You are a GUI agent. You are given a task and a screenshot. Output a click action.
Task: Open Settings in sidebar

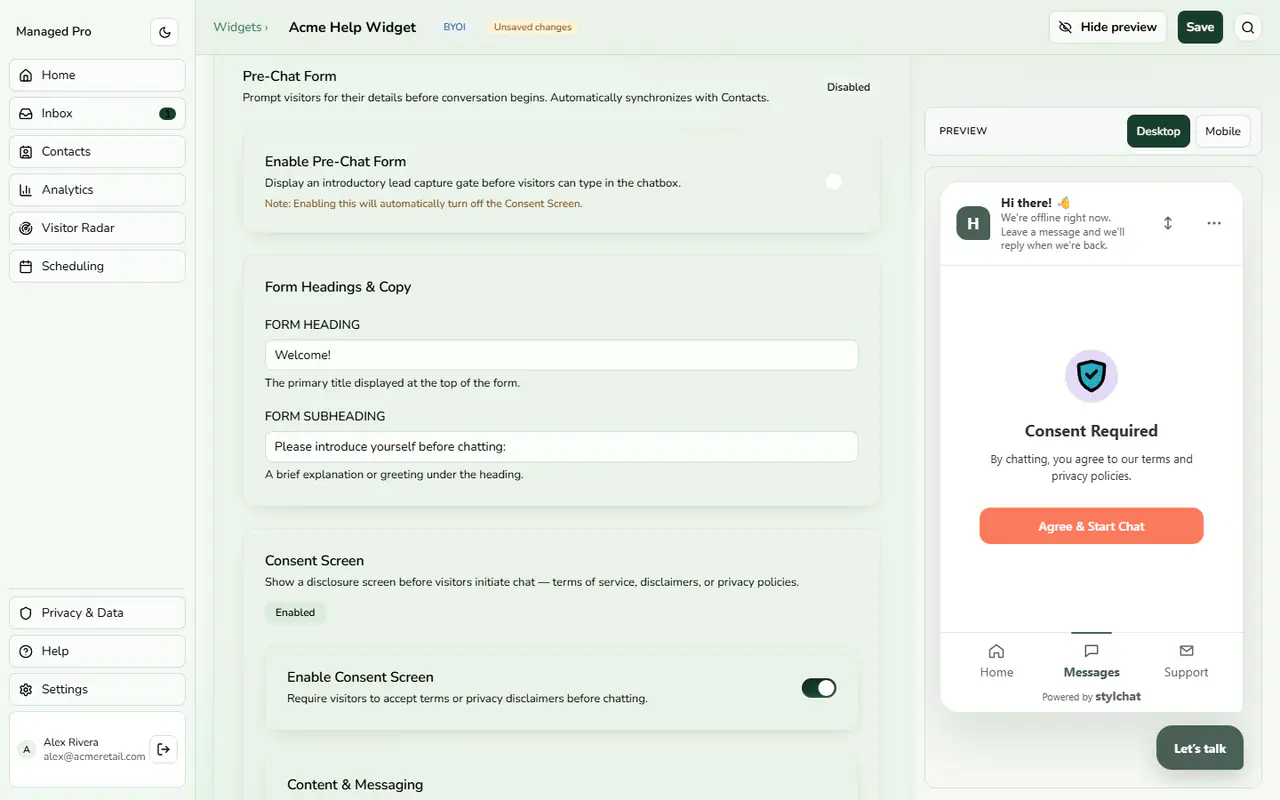[x=97, y=689]
